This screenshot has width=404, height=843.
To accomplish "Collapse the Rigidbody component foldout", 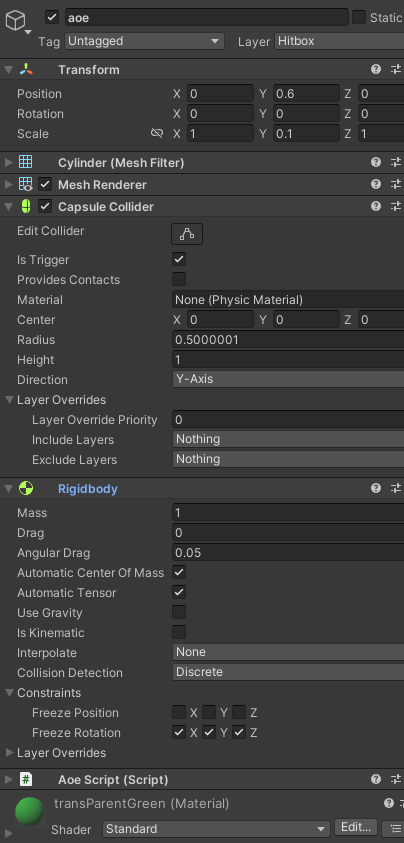I will pyautogui.click(x=8, y=488).
